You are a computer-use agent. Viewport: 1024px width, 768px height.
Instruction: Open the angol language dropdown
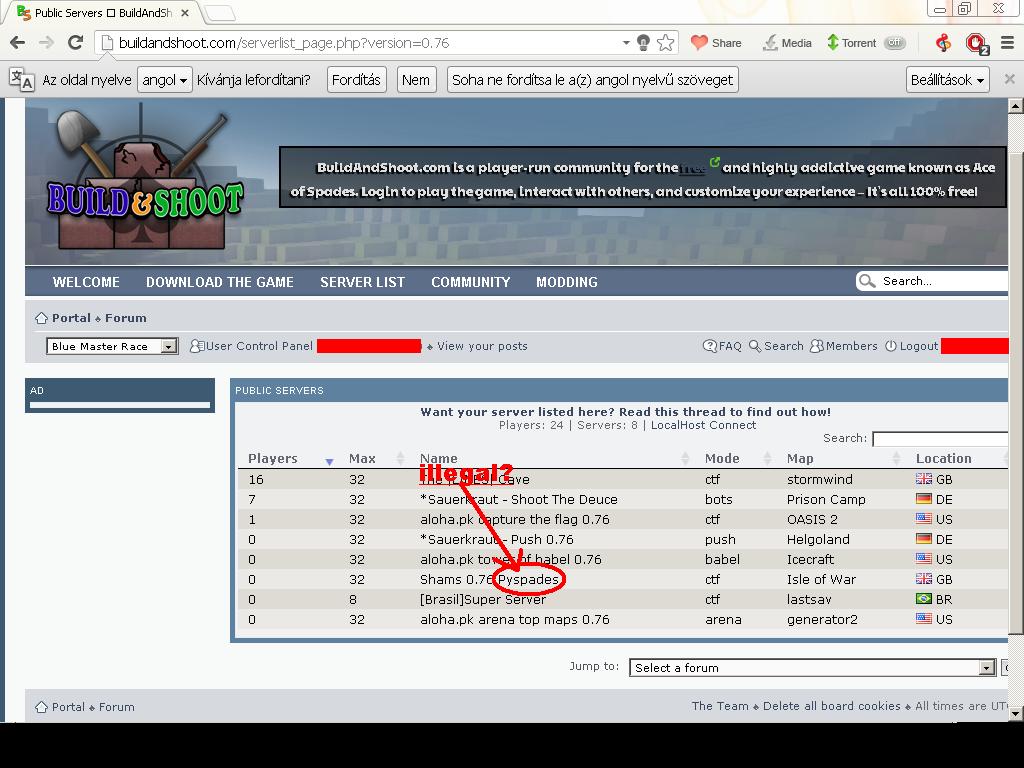[164, 80]
